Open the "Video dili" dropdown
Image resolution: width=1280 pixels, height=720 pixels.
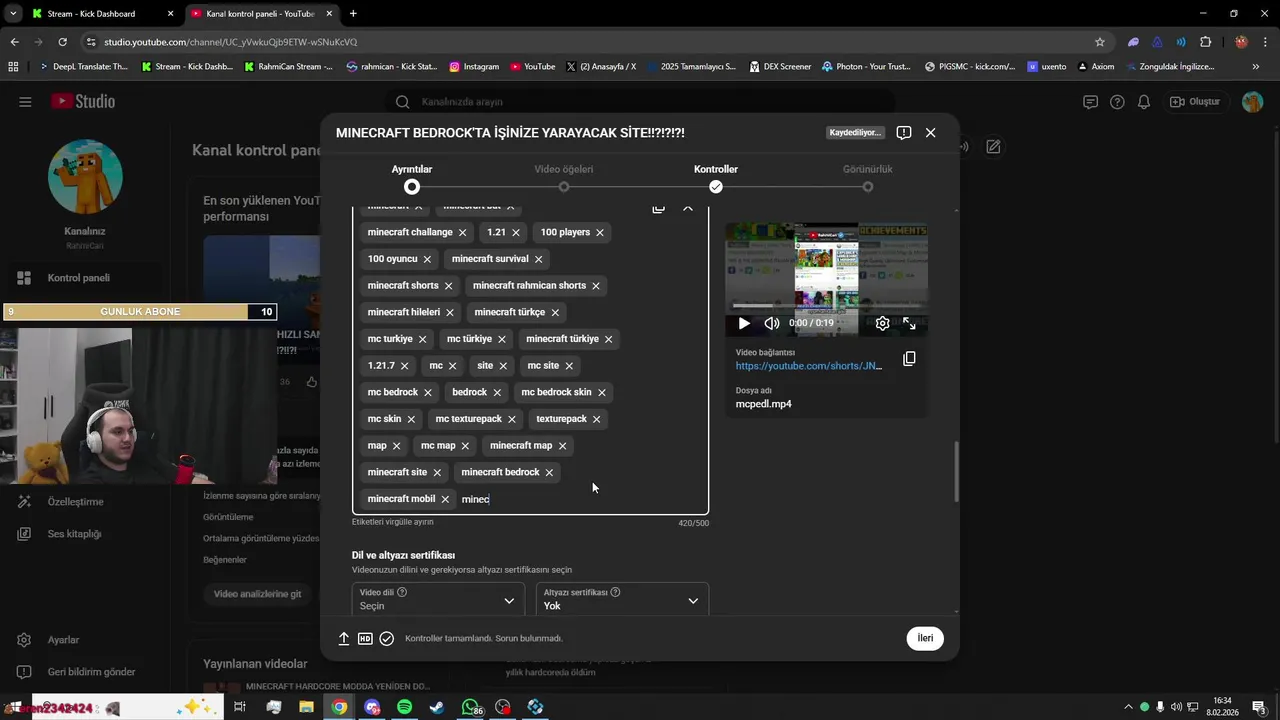pyautogui.click(x=437, y=600)
